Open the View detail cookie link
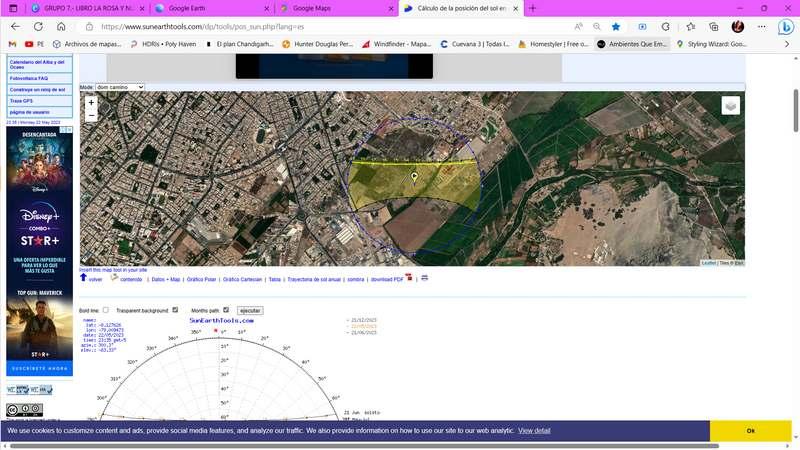This screenshot has height=450, width=800. pos(534,431)
